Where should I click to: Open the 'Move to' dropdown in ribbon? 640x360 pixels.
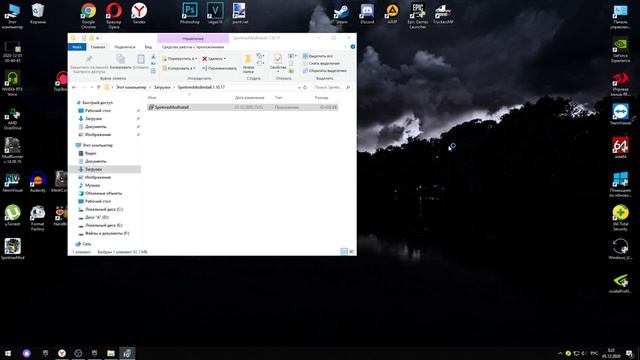(x=180, y=59)
